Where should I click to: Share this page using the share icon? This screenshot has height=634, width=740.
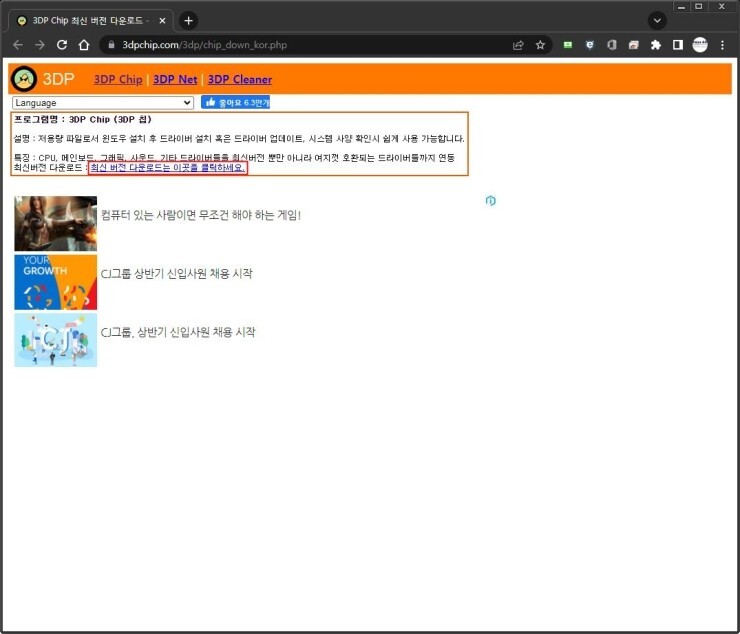tap(518, 45)
